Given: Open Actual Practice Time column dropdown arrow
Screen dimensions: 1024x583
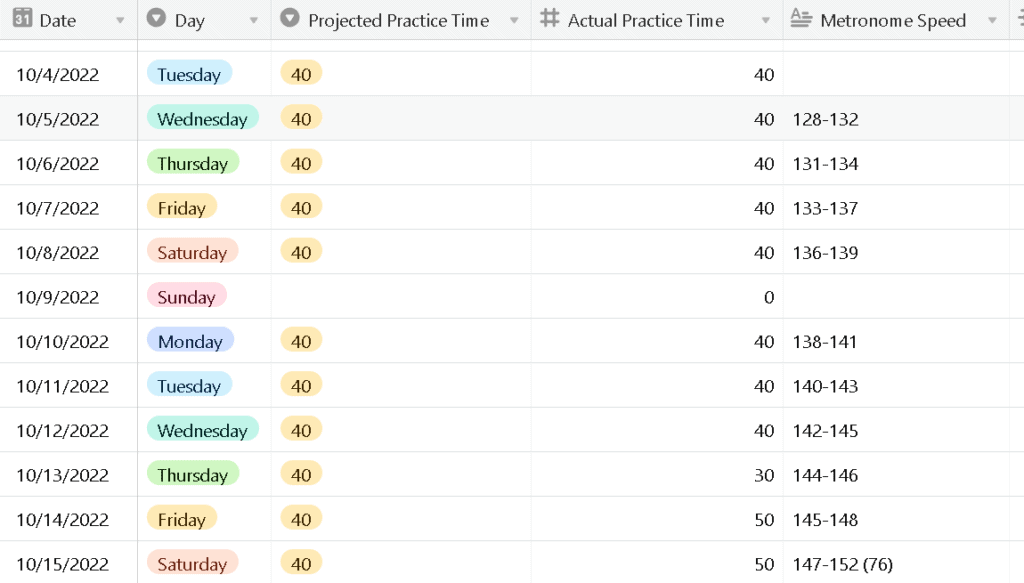Looking at the screenshot, I should pyautogui.click(x=765, y=20).
